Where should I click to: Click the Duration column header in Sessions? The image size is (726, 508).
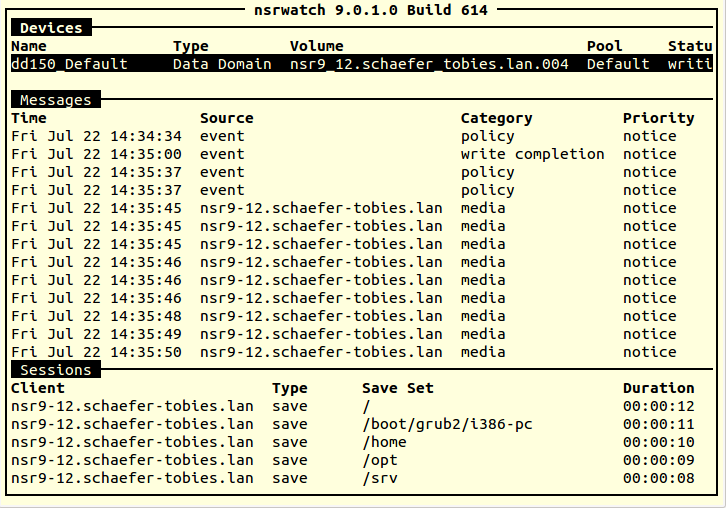(658, 388)
